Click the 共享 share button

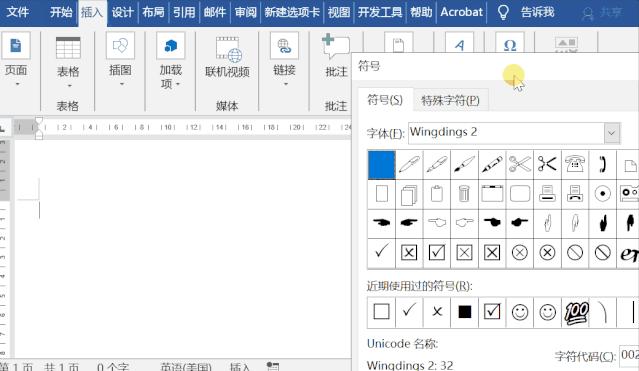(x=602, y=13)
